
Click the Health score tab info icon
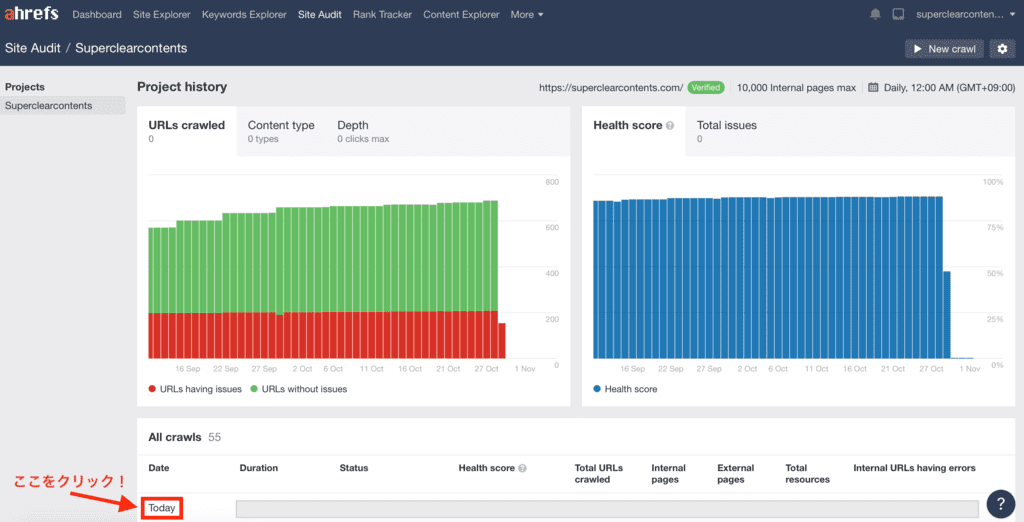670,126
